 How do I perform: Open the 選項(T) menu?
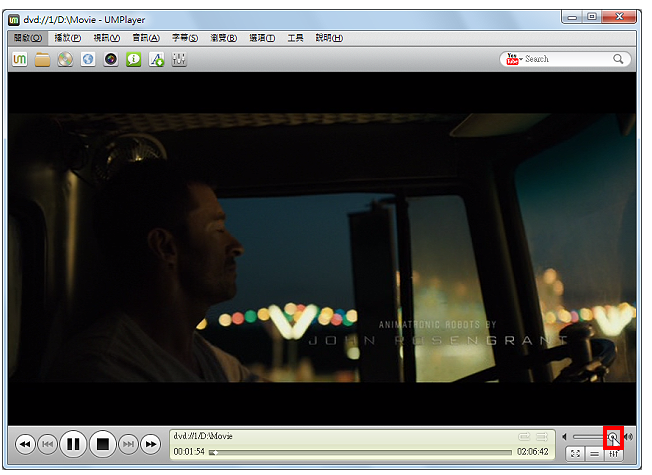click(x=262, y=38)
